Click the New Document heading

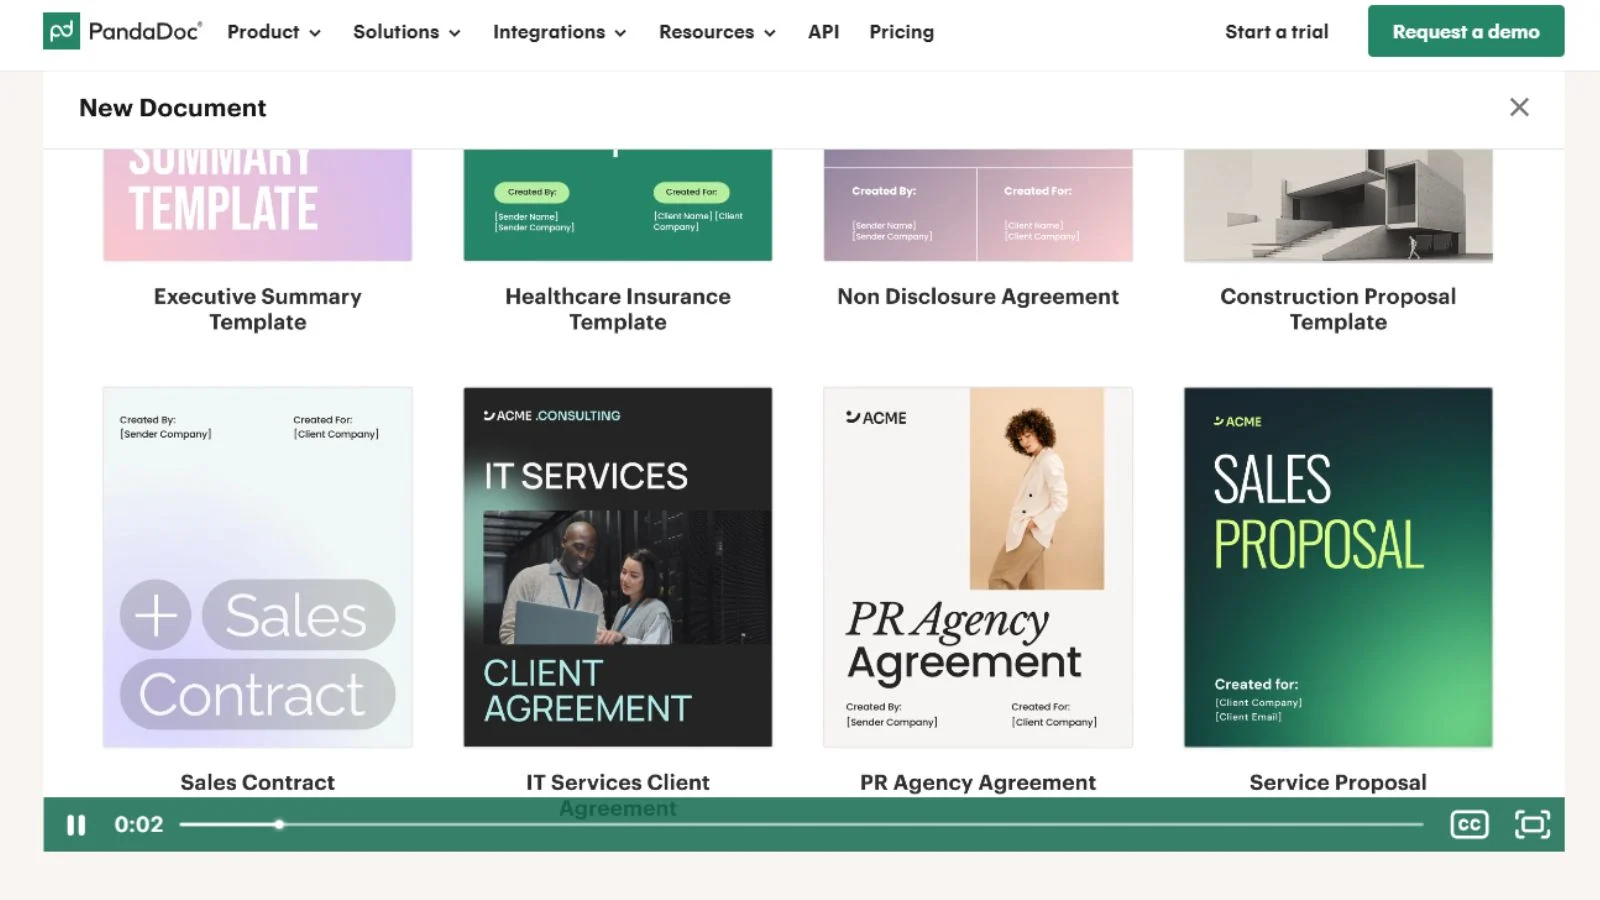(173, 108)
